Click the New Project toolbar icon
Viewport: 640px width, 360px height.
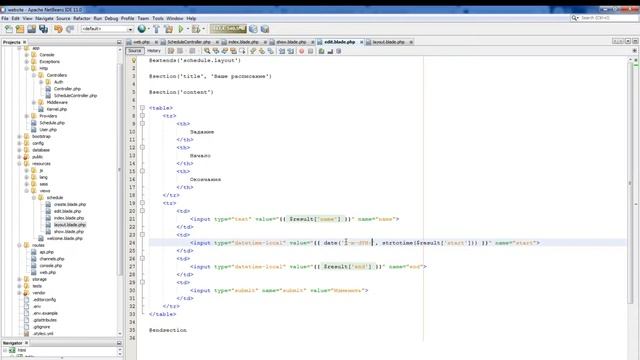pyautogui.click(x=20, y=29)
